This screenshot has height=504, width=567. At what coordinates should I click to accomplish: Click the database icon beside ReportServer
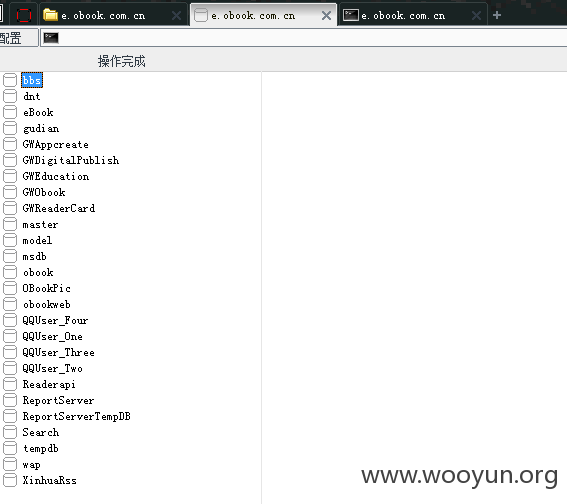(x=10, y=400)
